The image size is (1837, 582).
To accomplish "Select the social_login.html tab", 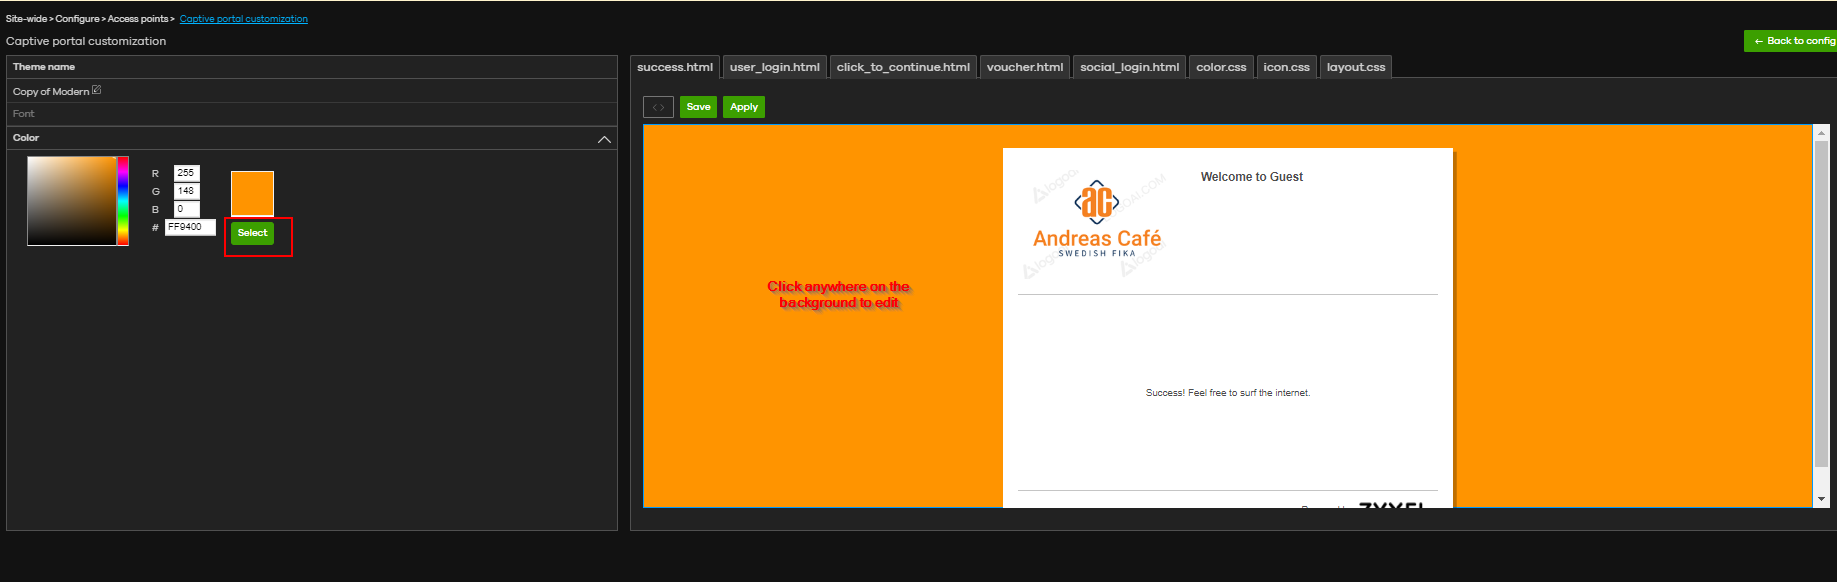I will pyautogui.click(x=1129, y=67).
